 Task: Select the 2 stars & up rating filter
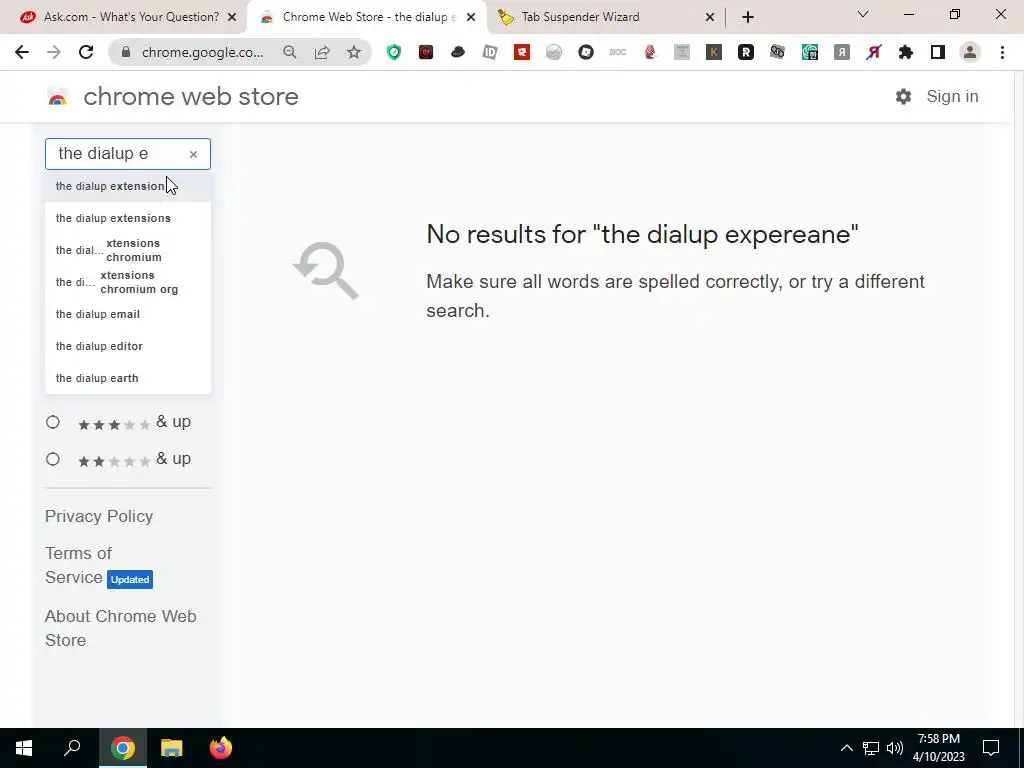(53, 459)
